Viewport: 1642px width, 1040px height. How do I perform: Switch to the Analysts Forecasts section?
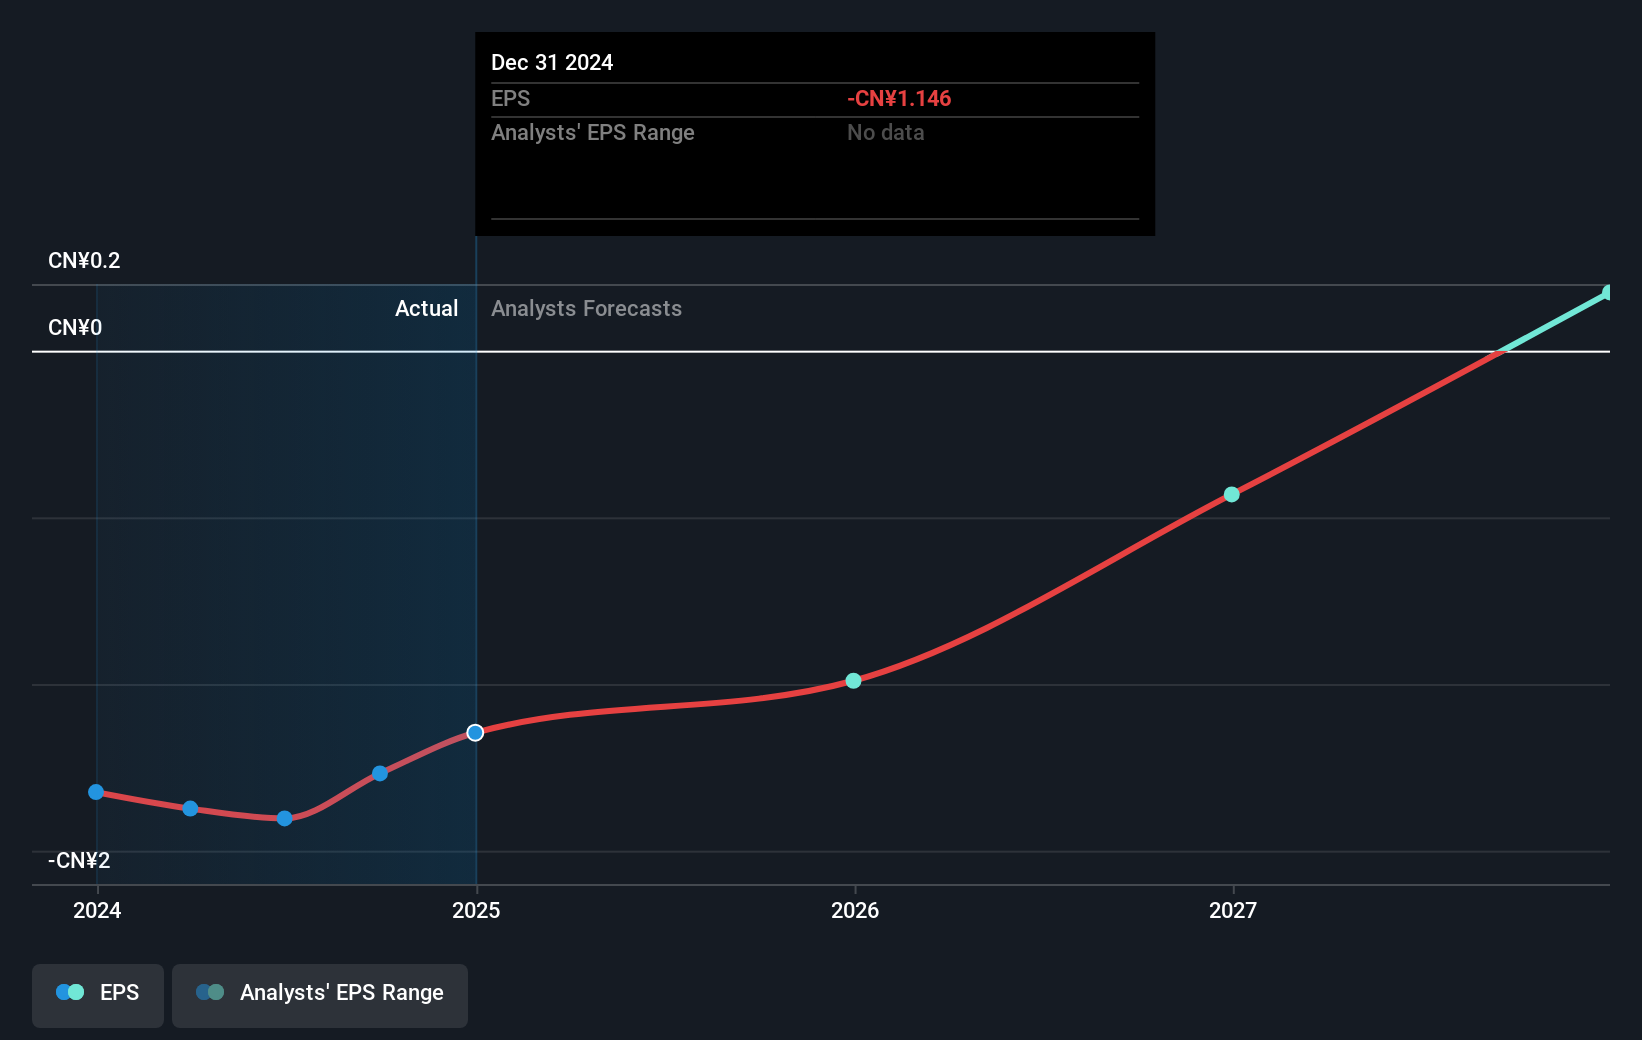pyautogui.click(x=586, y=308)
